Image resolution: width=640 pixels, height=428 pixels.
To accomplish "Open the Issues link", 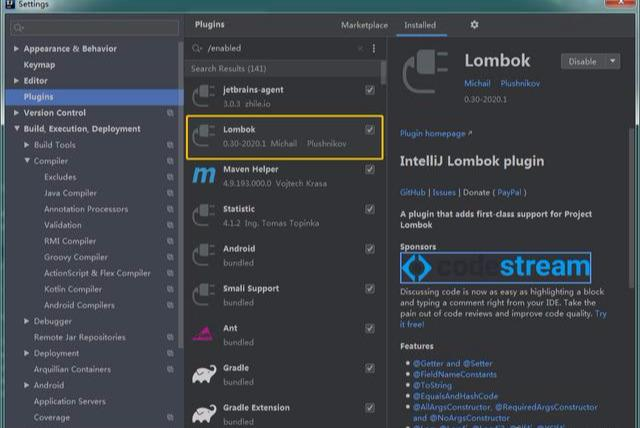I will pos(444,192).
